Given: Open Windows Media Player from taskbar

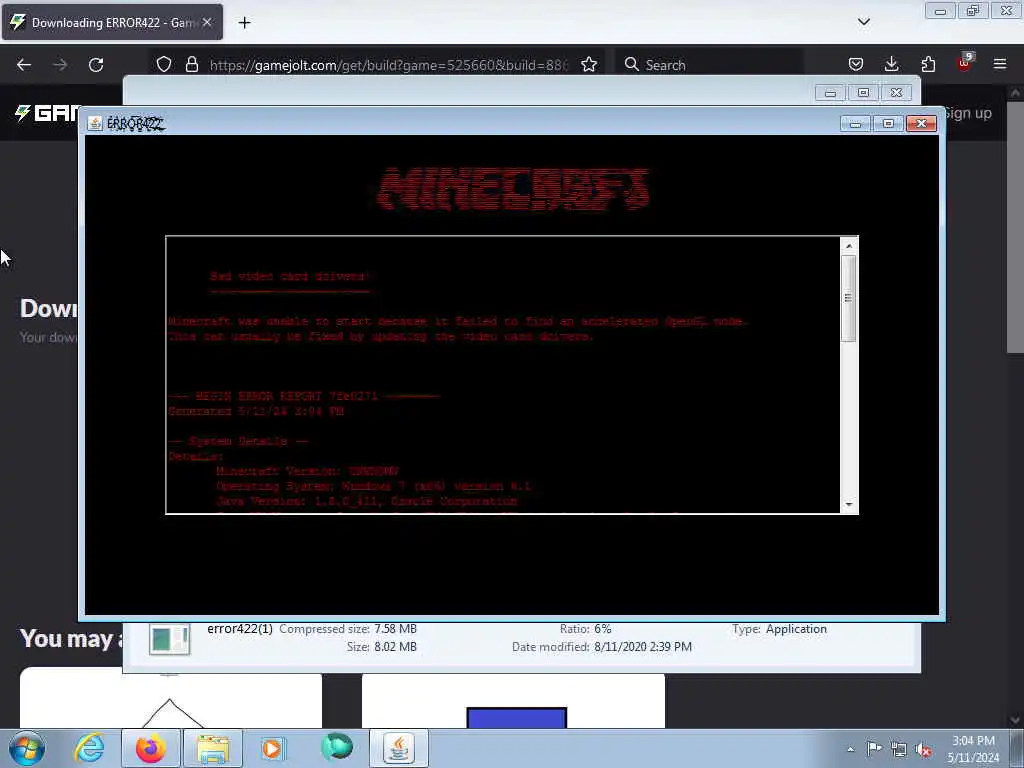Looking at the screenshot, I should point(272,748).
